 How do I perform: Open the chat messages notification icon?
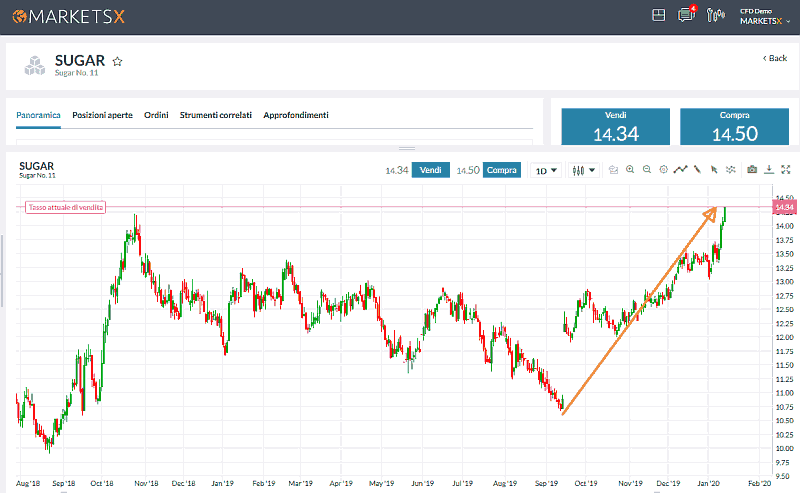(x=686, y=15)
